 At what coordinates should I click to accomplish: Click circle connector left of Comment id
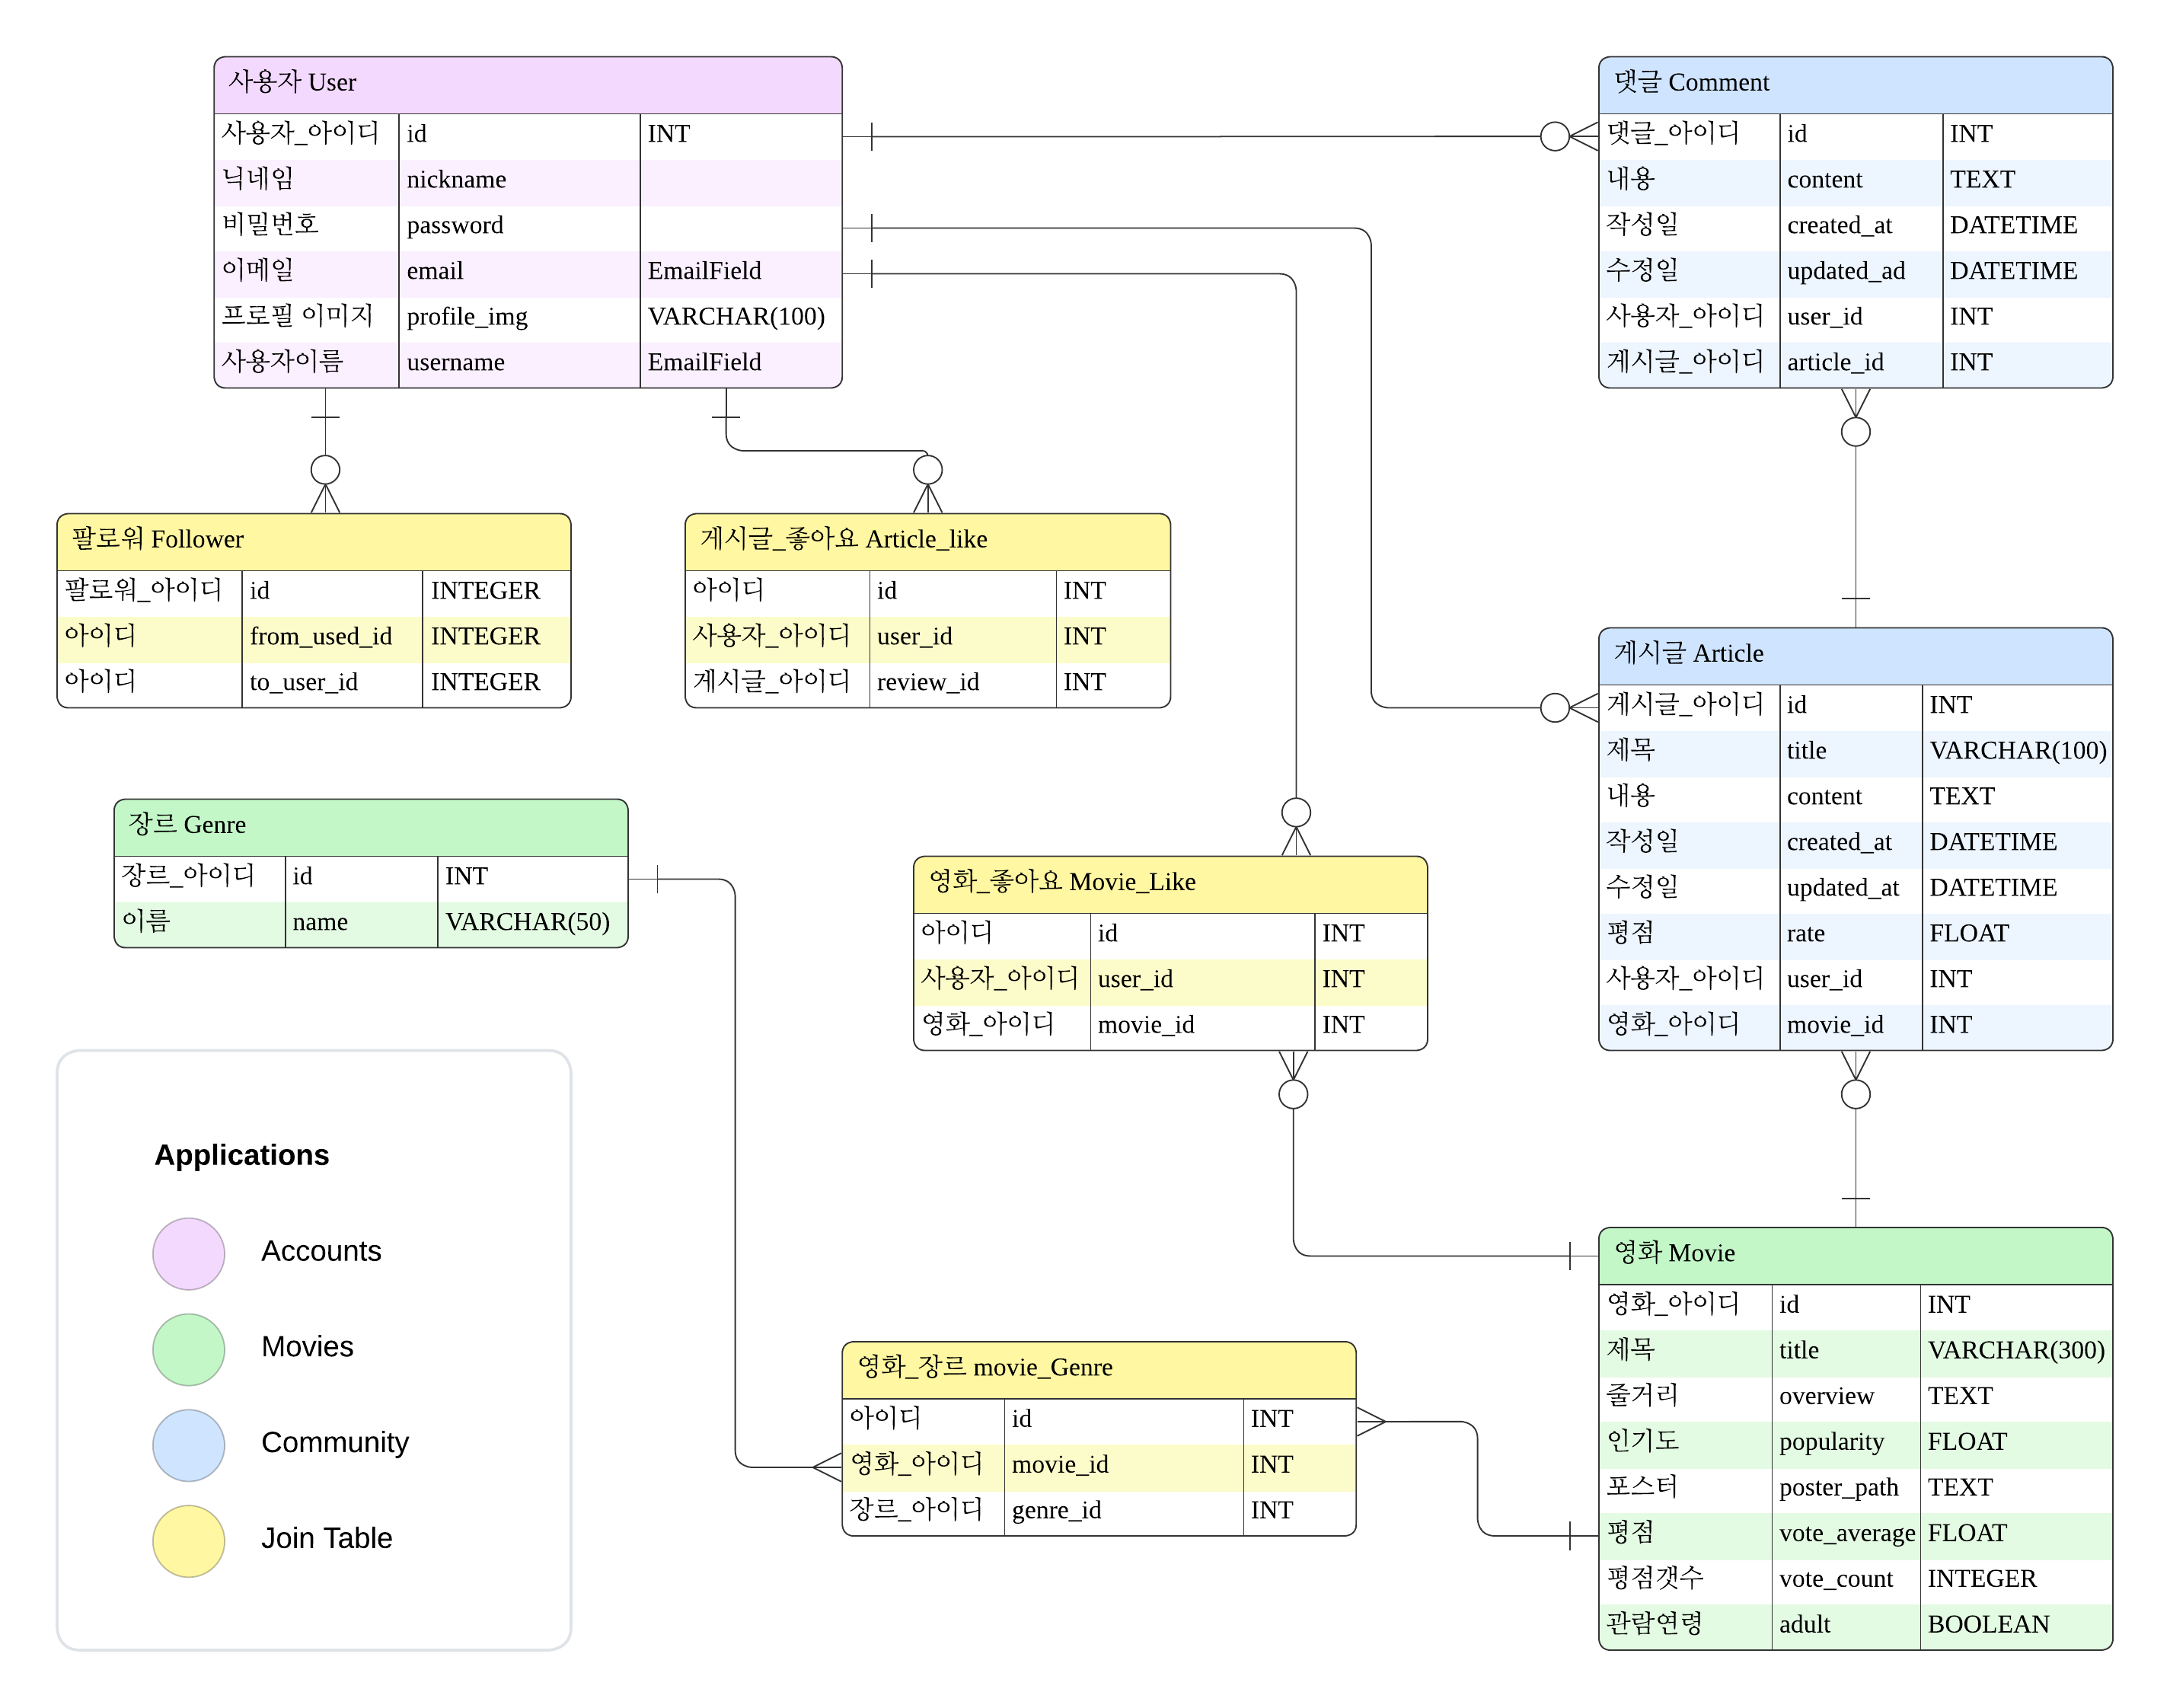coord(1554,136)
